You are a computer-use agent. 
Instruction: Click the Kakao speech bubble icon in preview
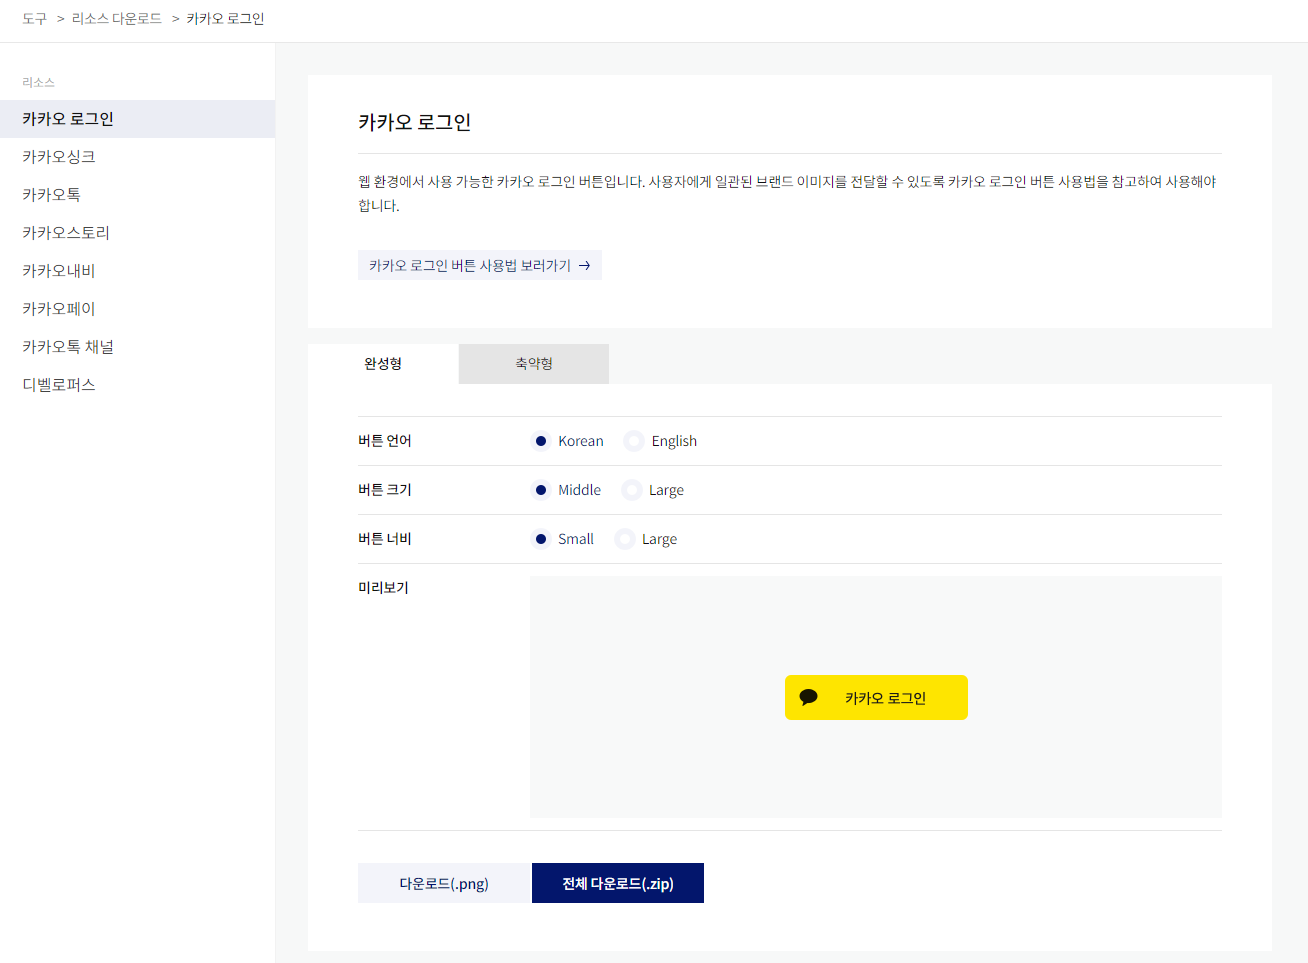tap(809, 697)
